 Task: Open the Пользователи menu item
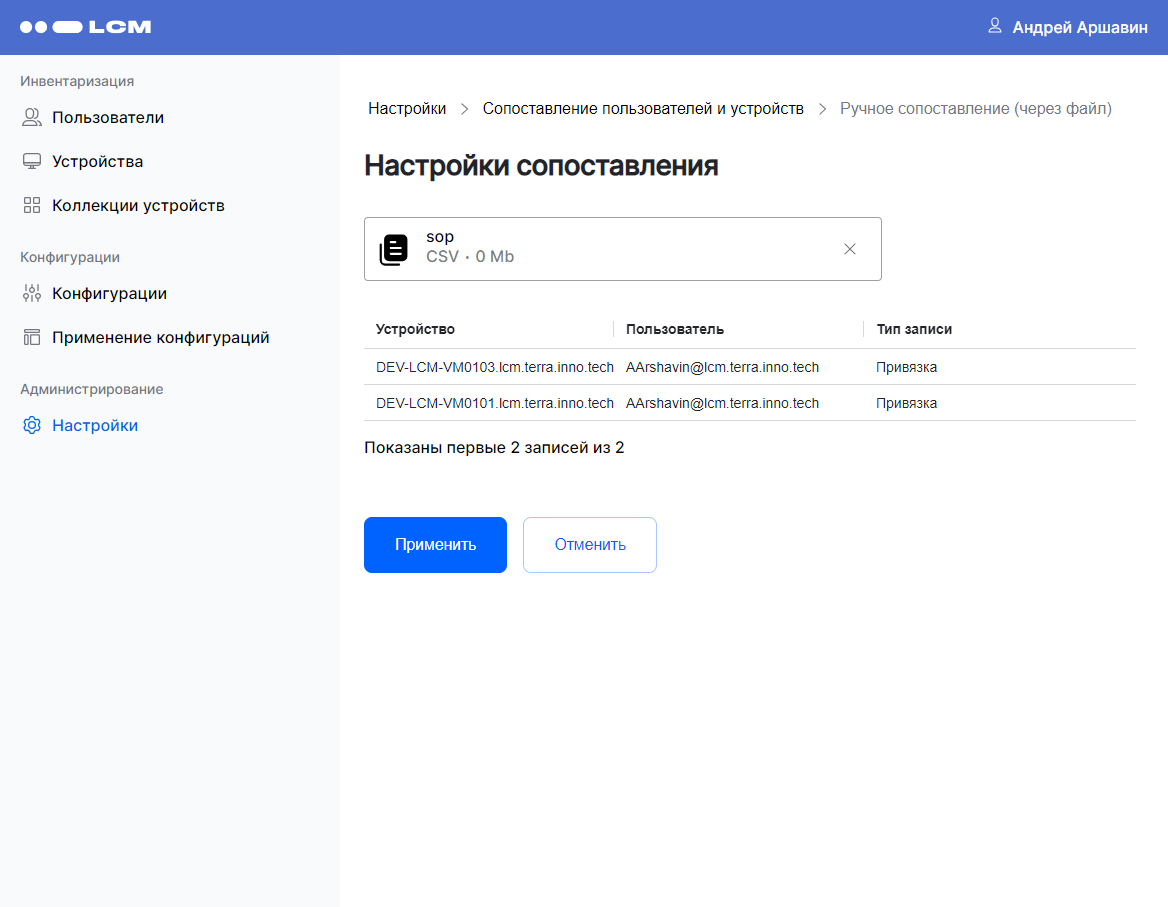click(108, 118)
